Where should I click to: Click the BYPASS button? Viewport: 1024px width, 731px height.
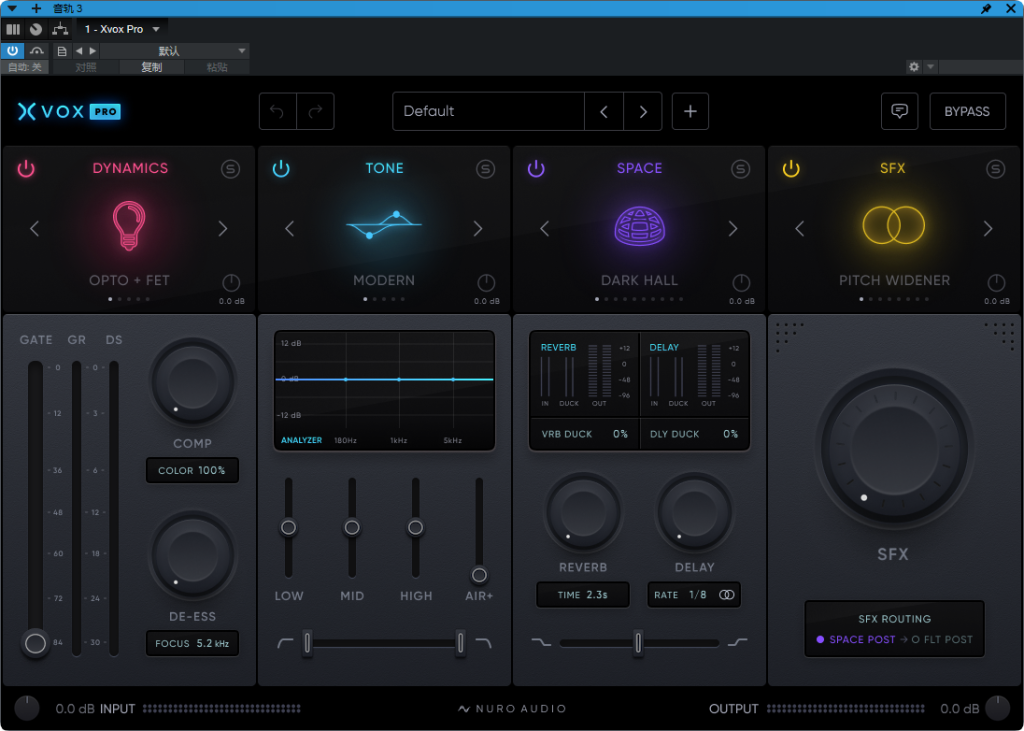(967, 111)
